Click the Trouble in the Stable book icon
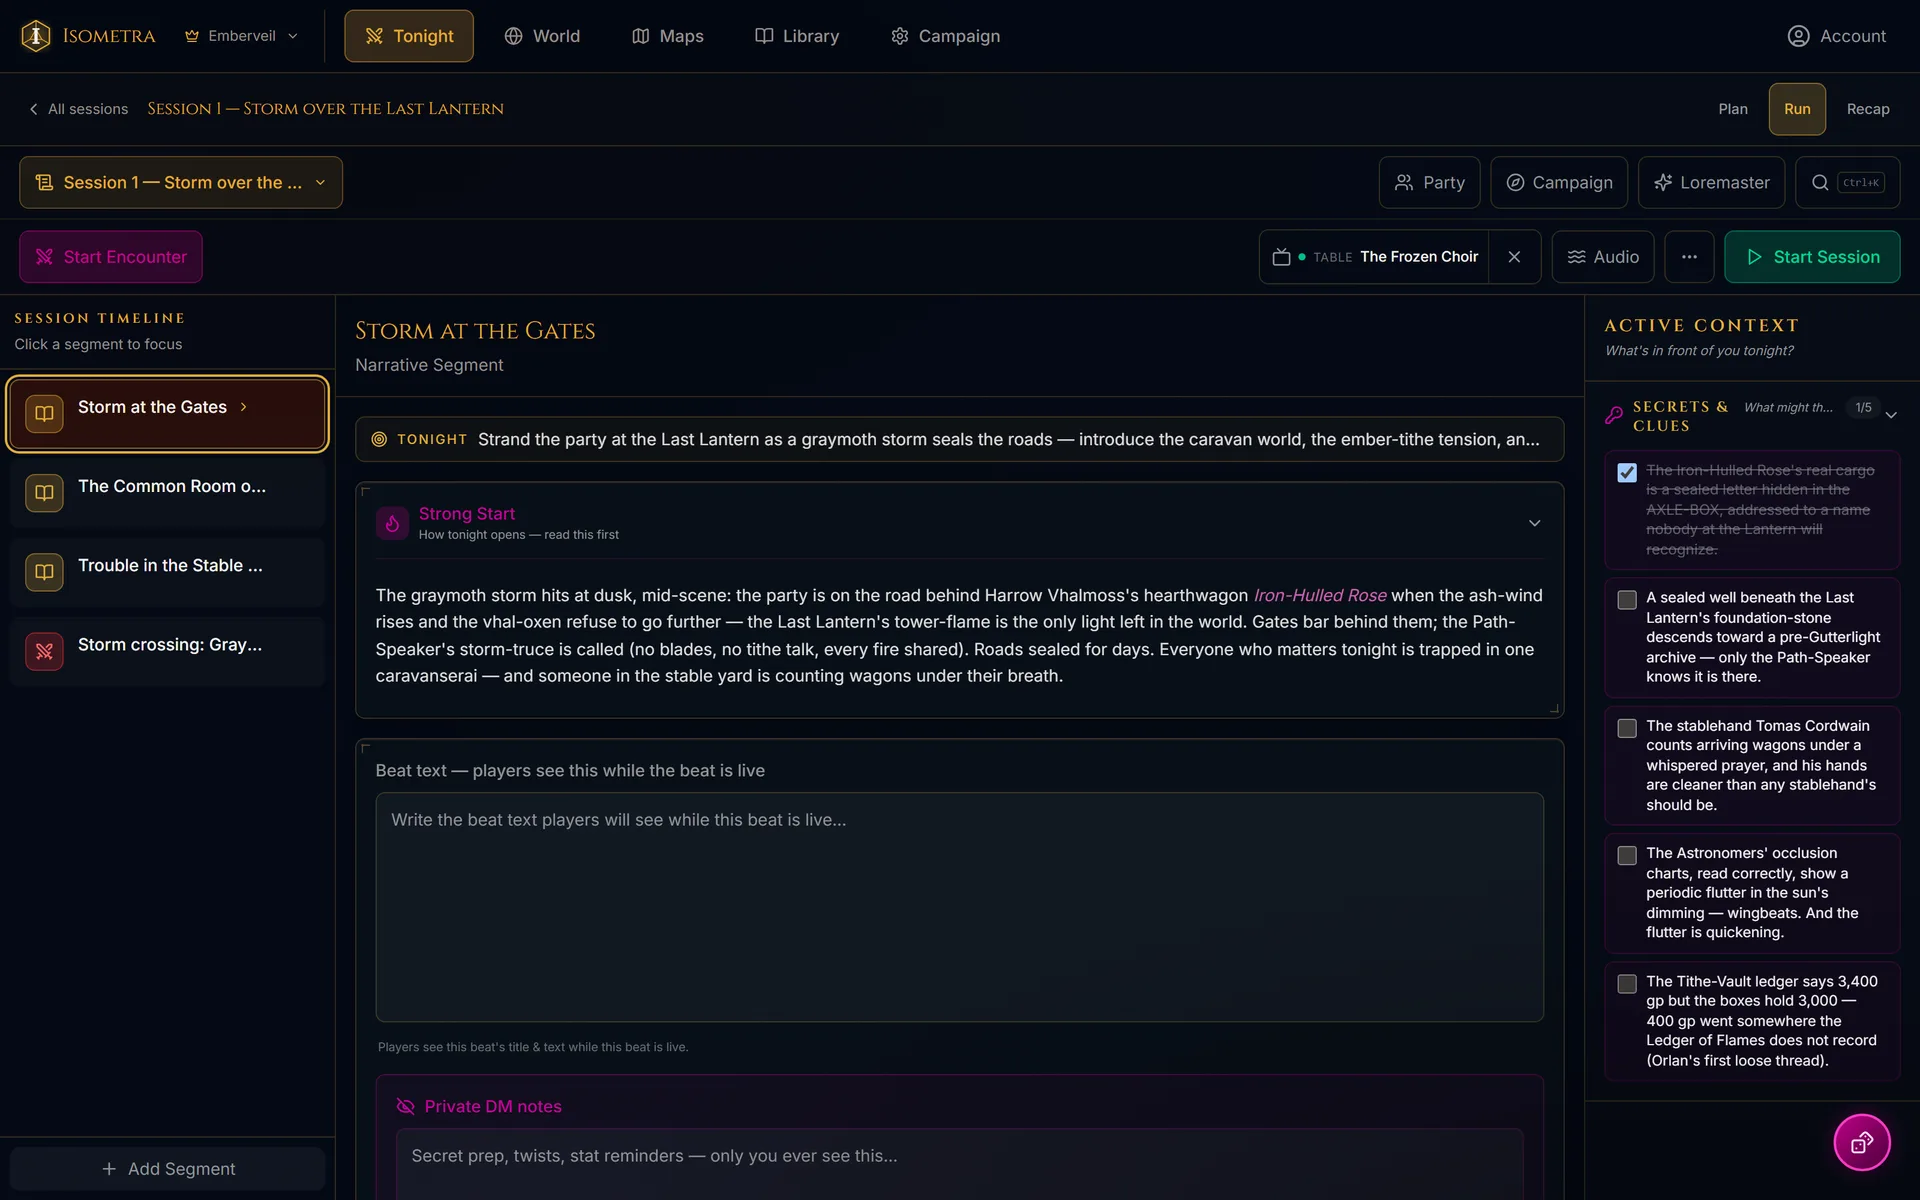The width and height of the screenshot is (1920, 1200). coord(44,572)
